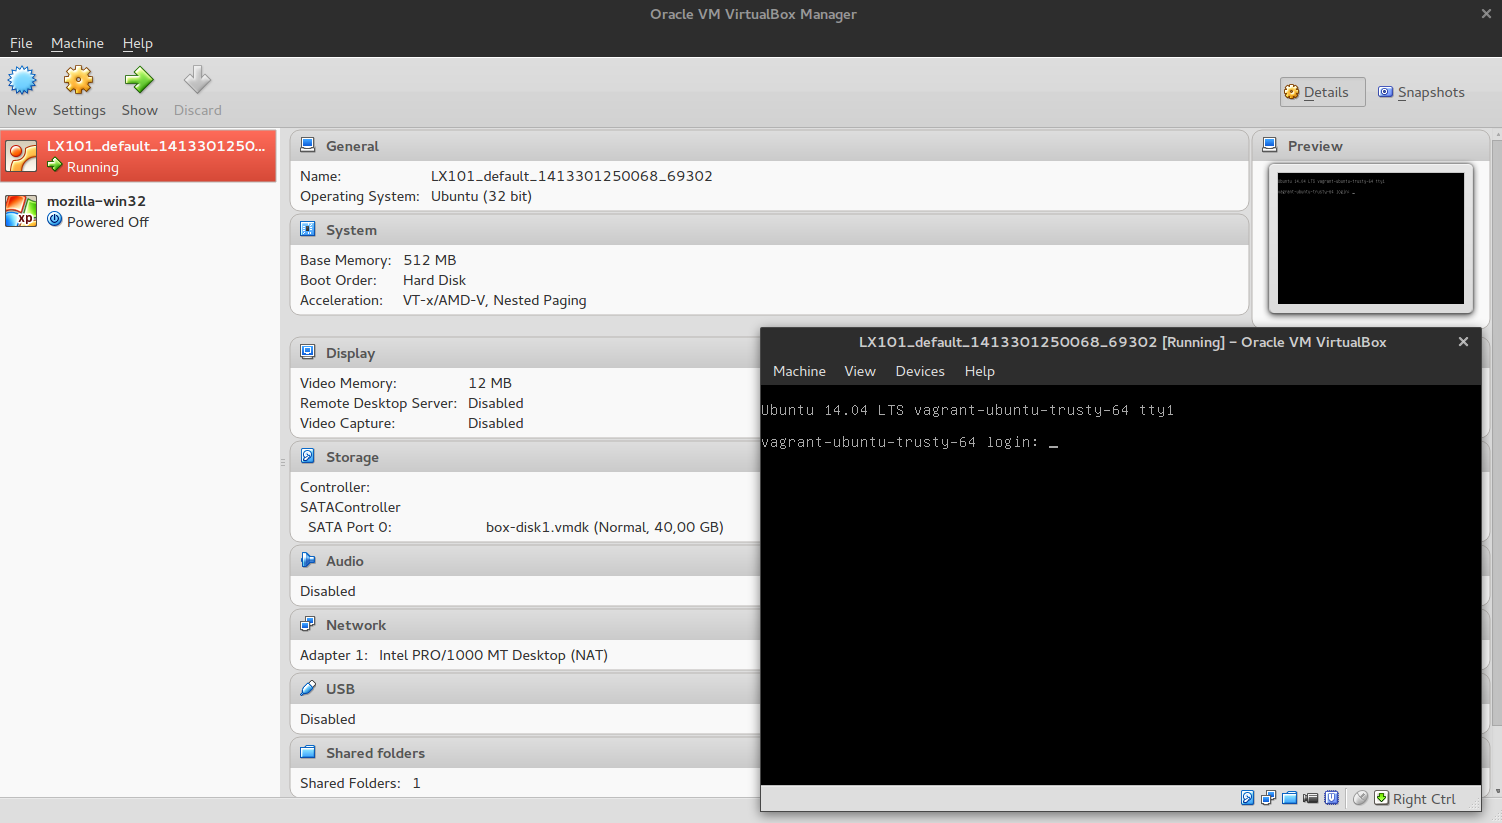Click the Display section monitor icon

tap(308, 352)
